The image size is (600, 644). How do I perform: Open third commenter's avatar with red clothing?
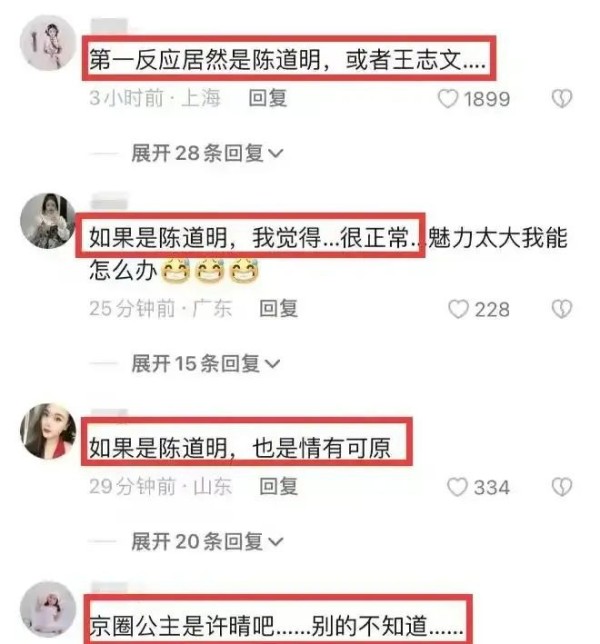(48, 431)
